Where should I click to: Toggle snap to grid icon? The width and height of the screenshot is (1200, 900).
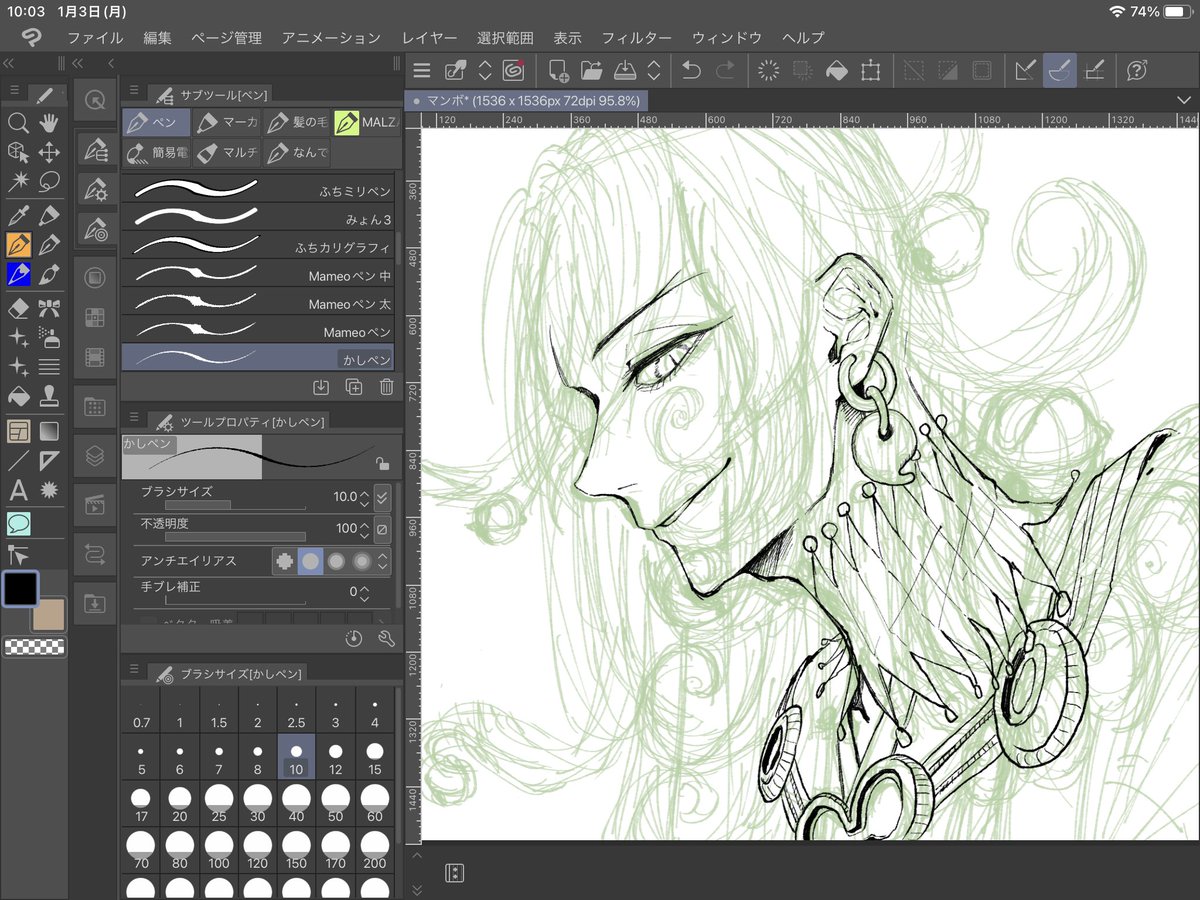point(1094,70)
